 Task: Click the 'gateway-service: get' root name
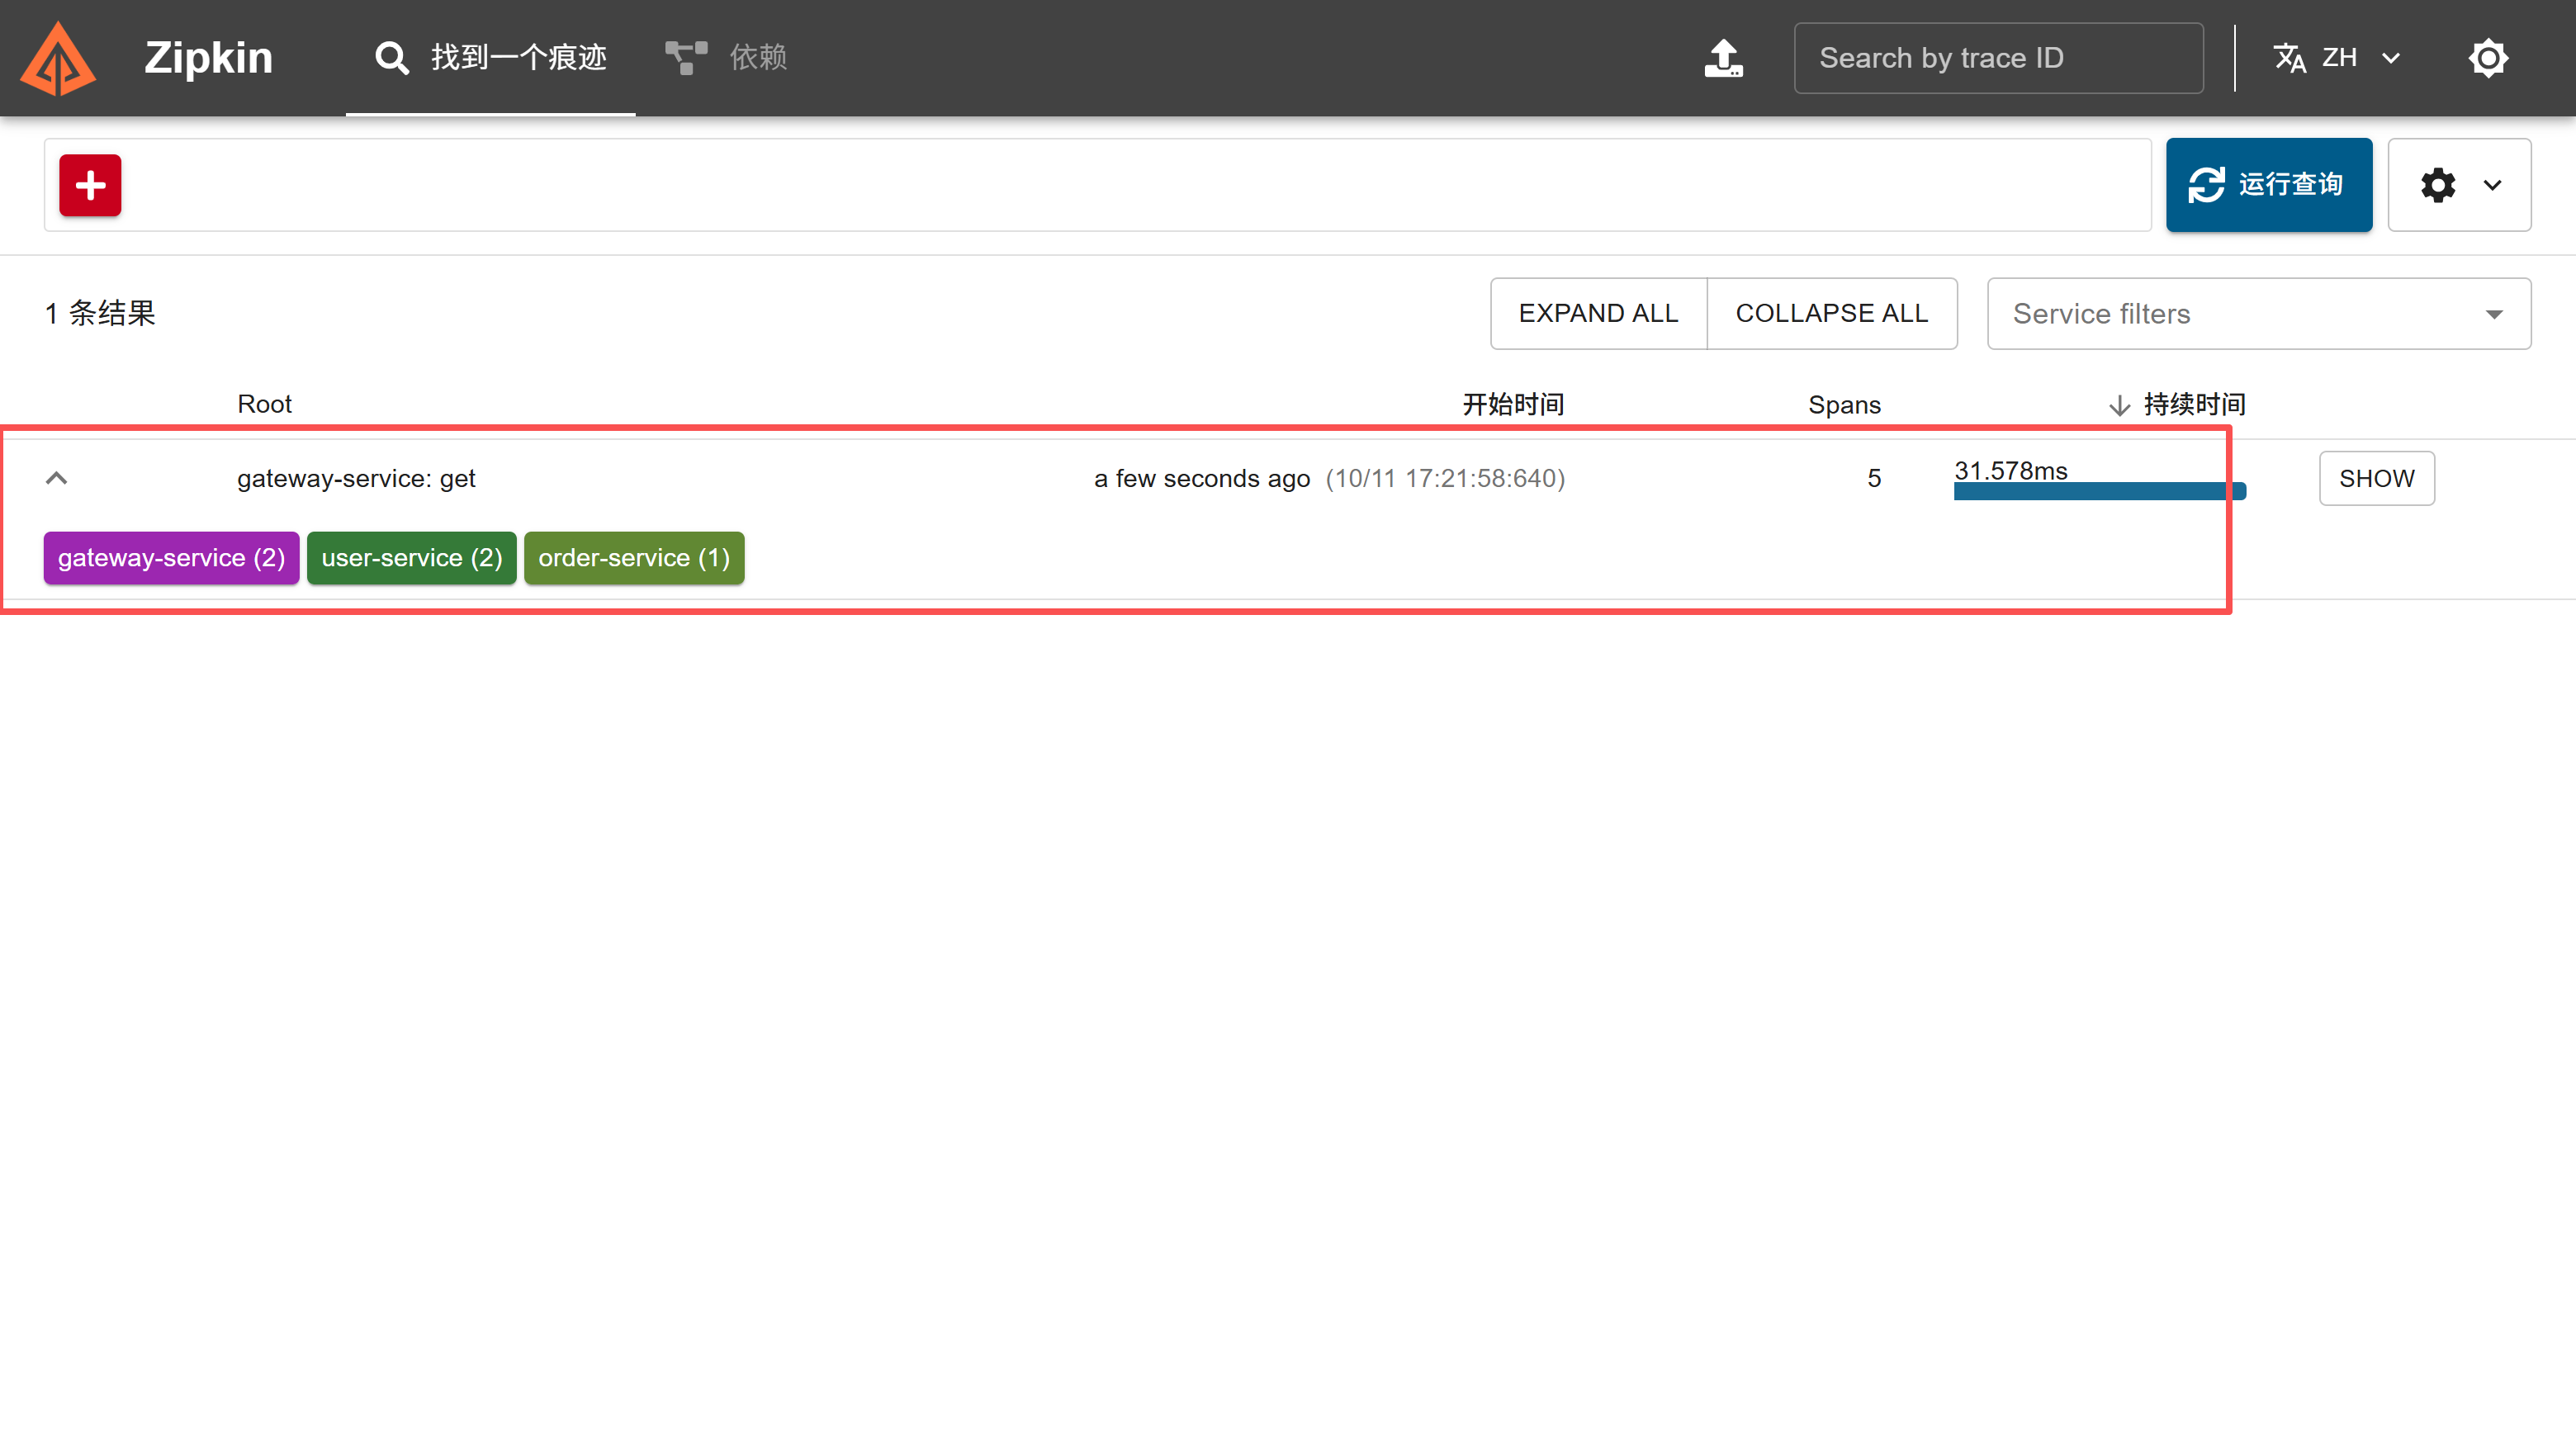[356, 478]
